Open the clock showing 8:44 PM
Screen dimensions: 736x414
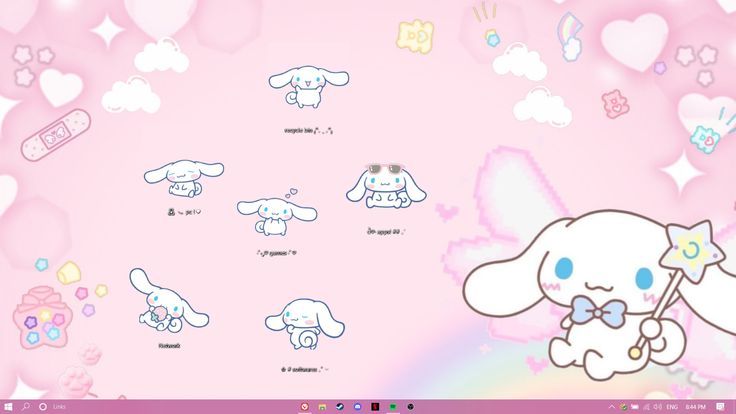[695, 407]
